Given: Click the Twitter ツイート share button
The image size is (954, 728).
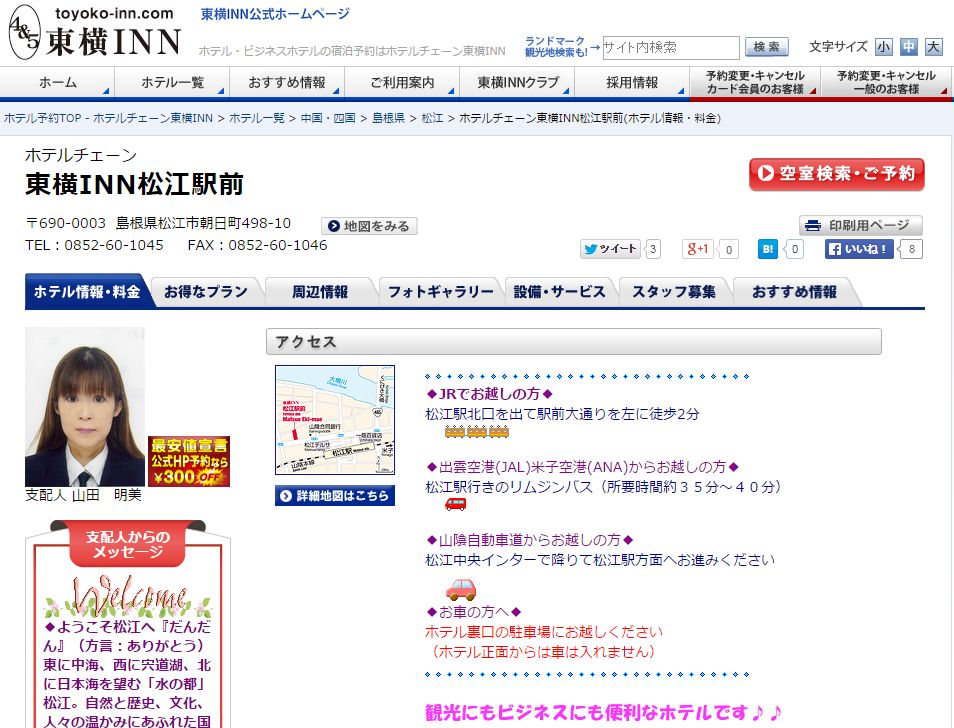Looking at the screenshot, I should click(610, 249).
